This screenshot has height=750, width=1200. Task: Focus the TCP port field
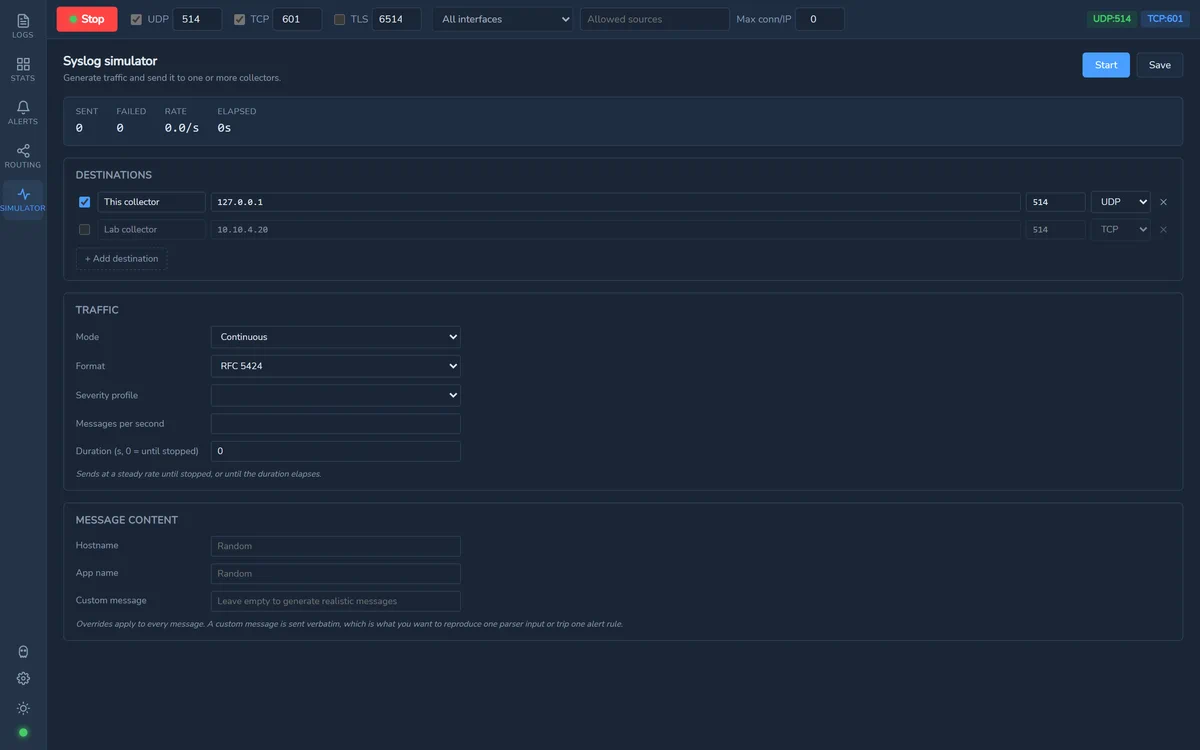tap(297, 19)
